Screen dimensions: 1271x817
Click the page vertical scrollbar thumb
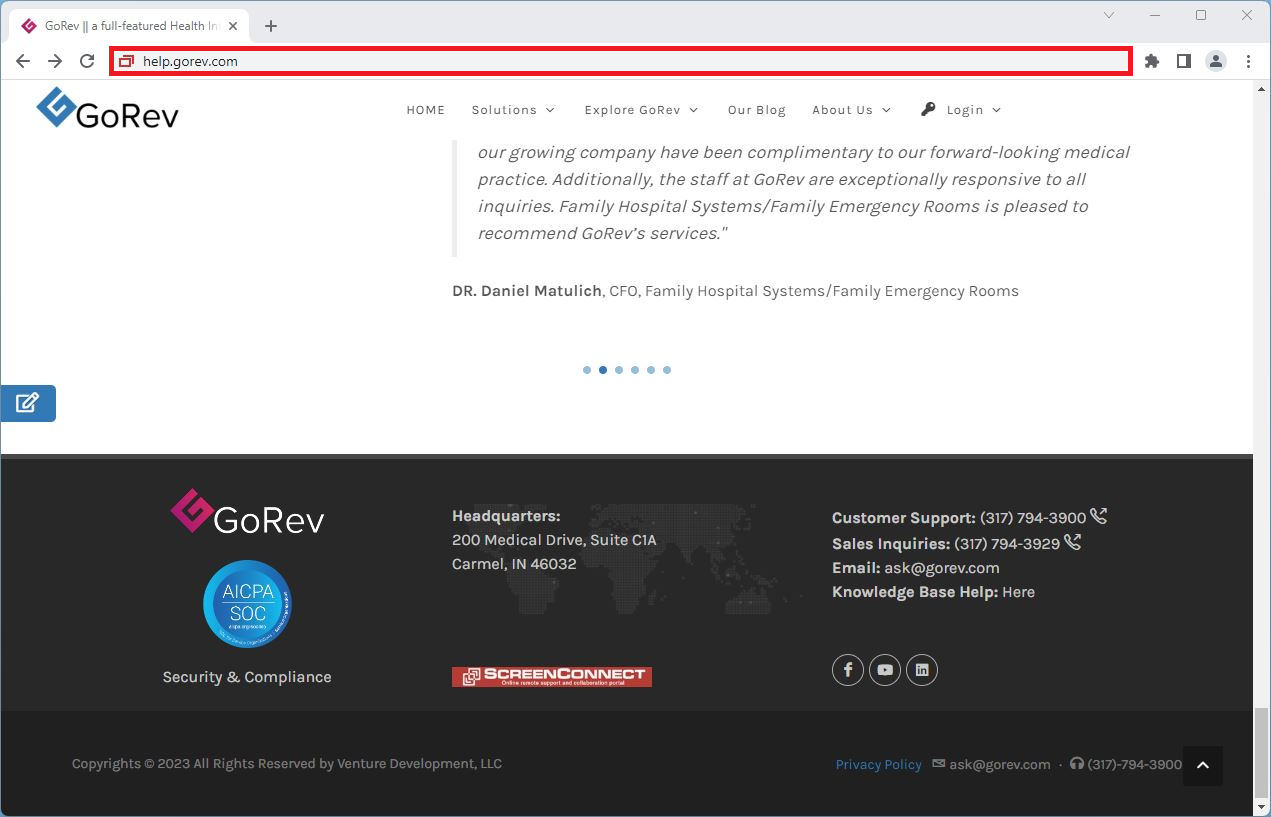pyautogui.click(x=1262, y=752)
